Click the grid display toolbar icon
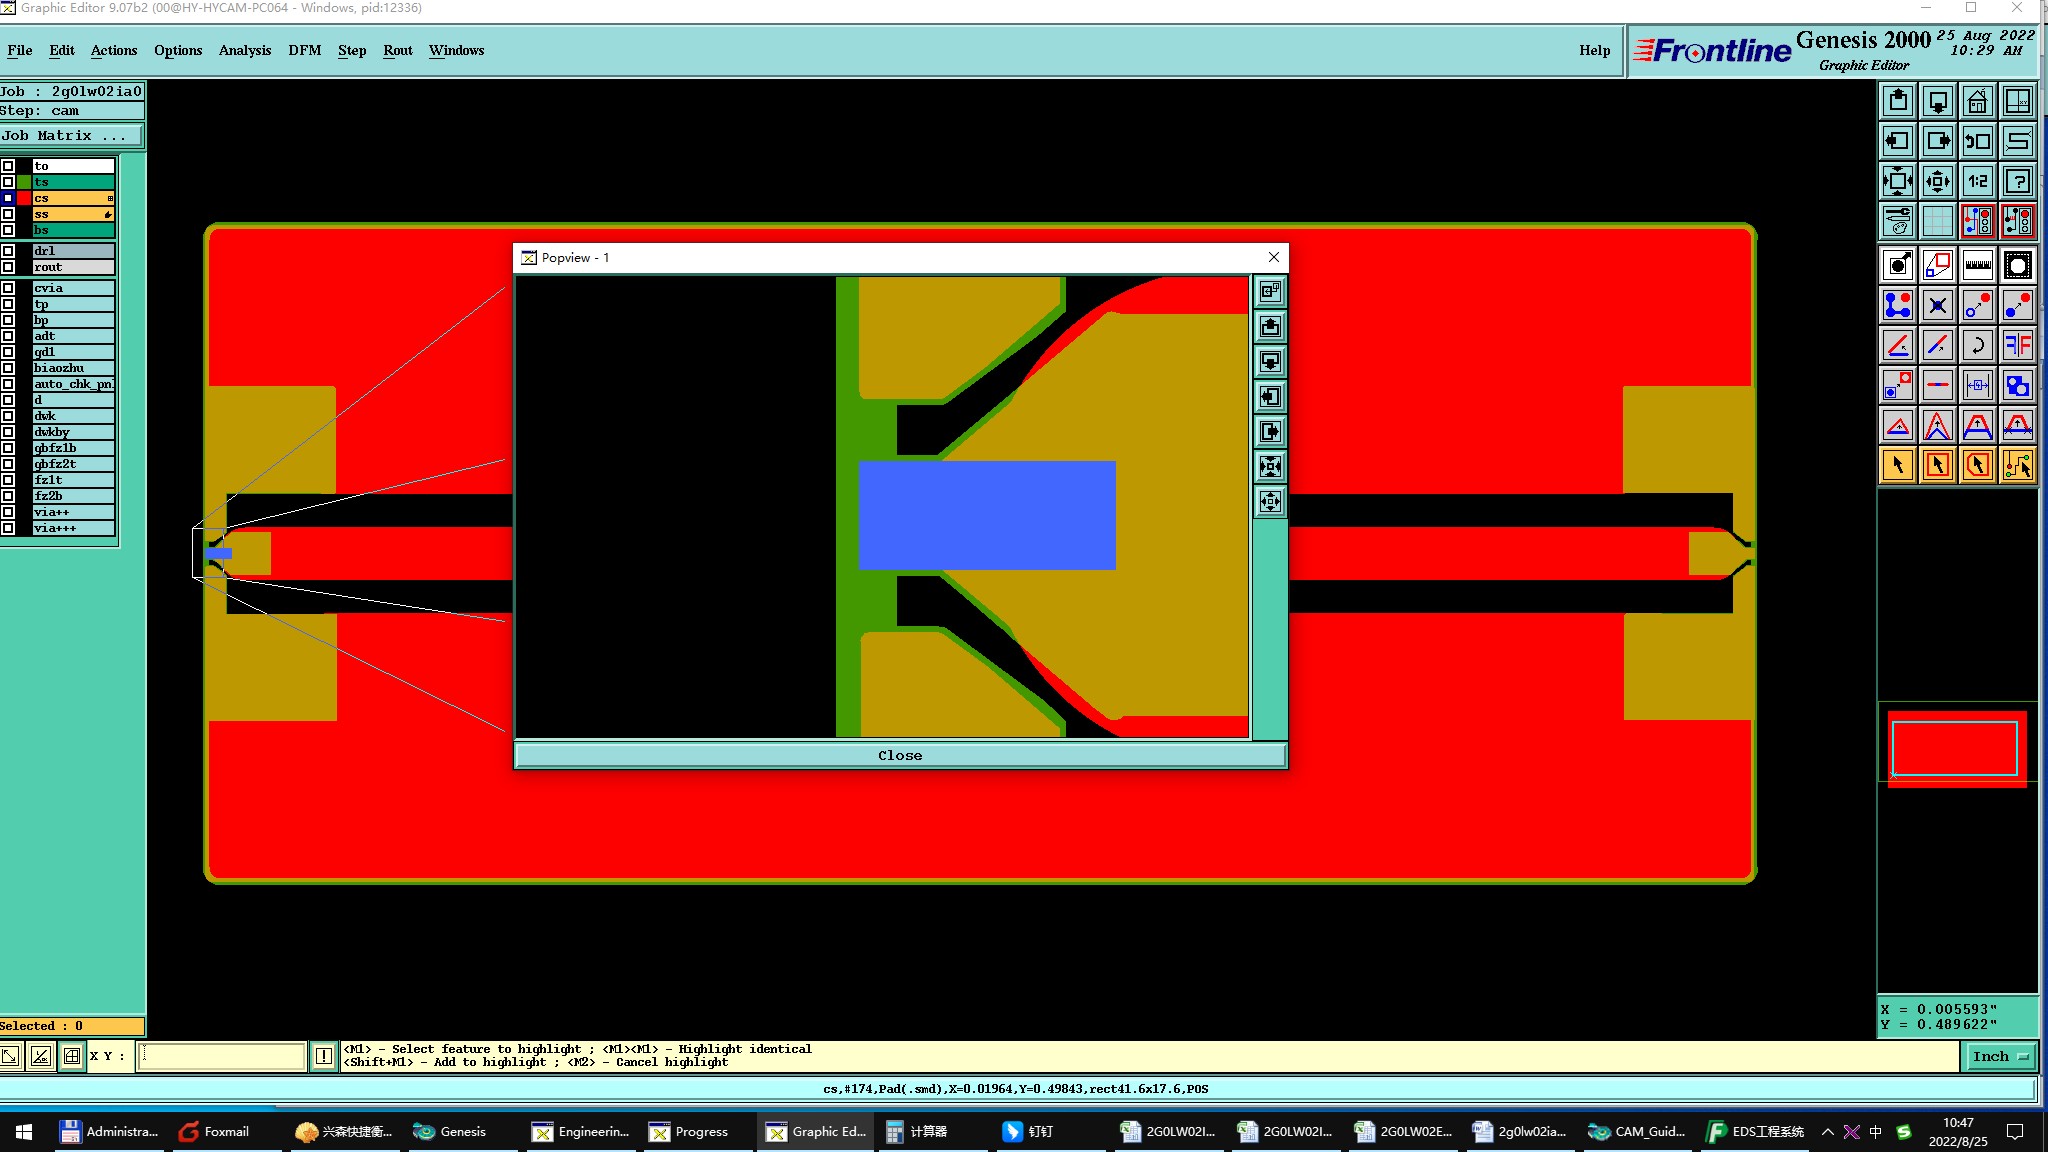2048x1152 pixels. tap(1937, 221)
